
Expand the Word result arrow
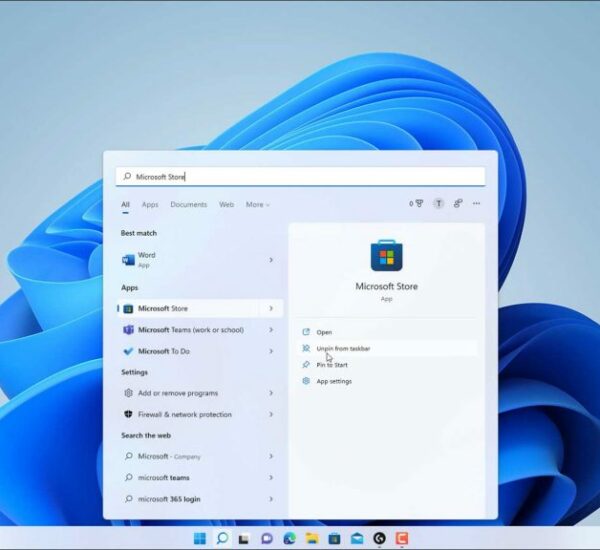(x=271, y=260)
